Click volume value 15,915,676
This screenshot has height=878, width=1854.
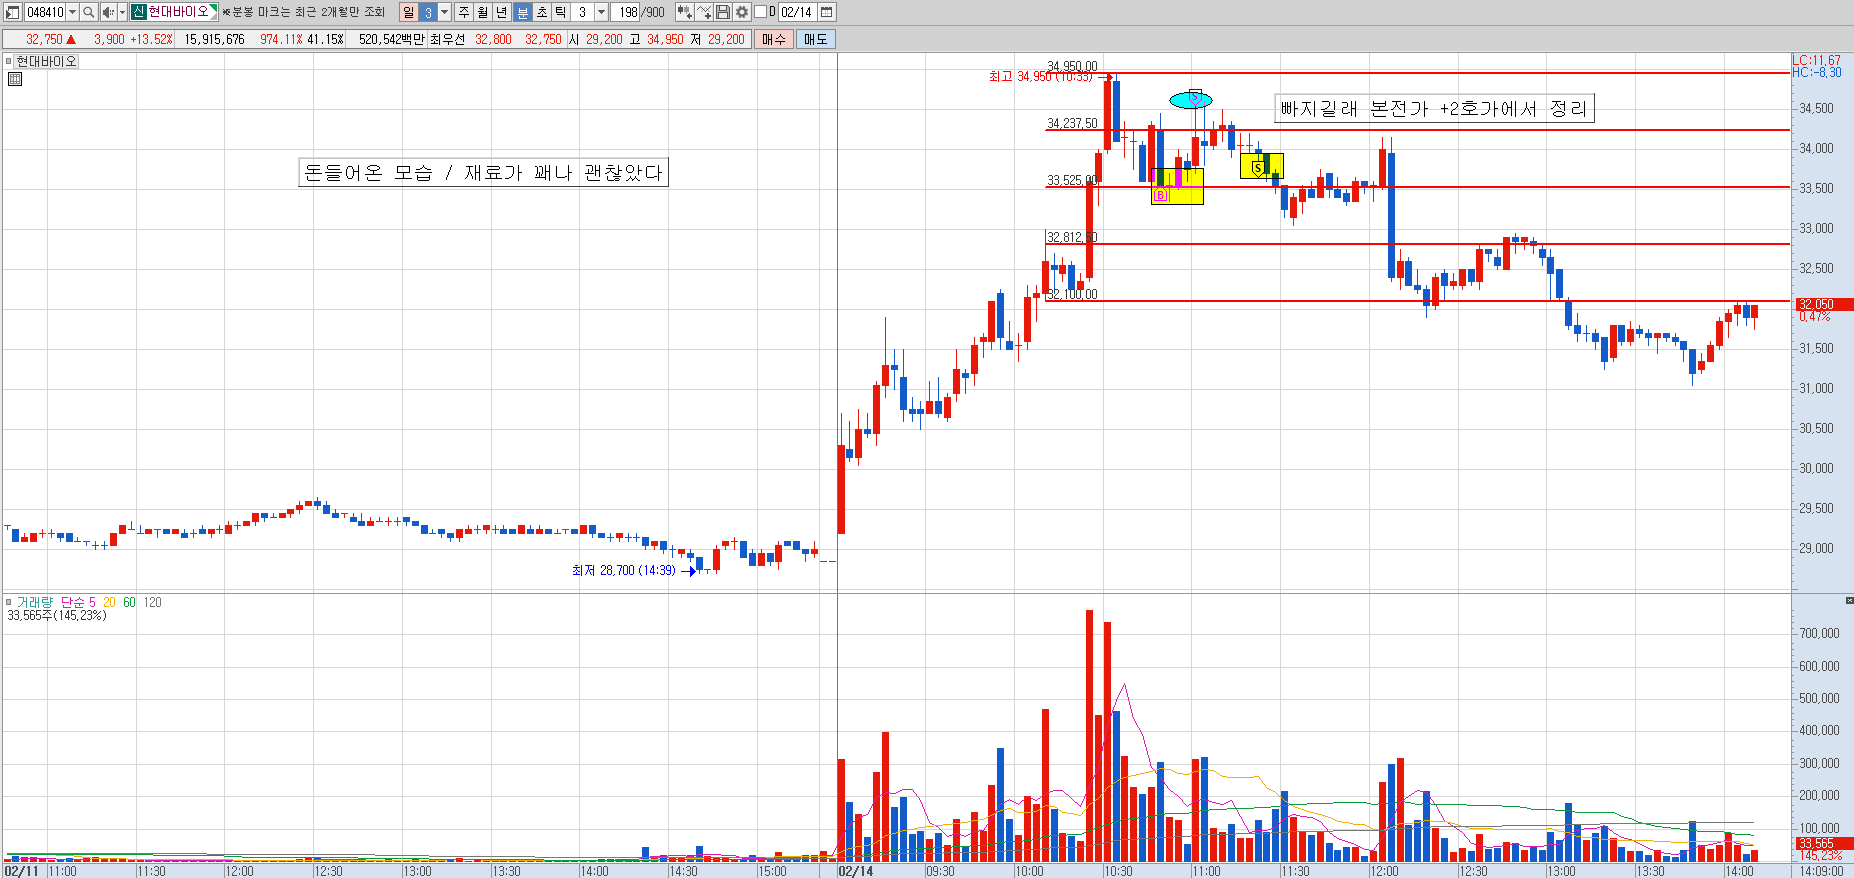point(214,39)
